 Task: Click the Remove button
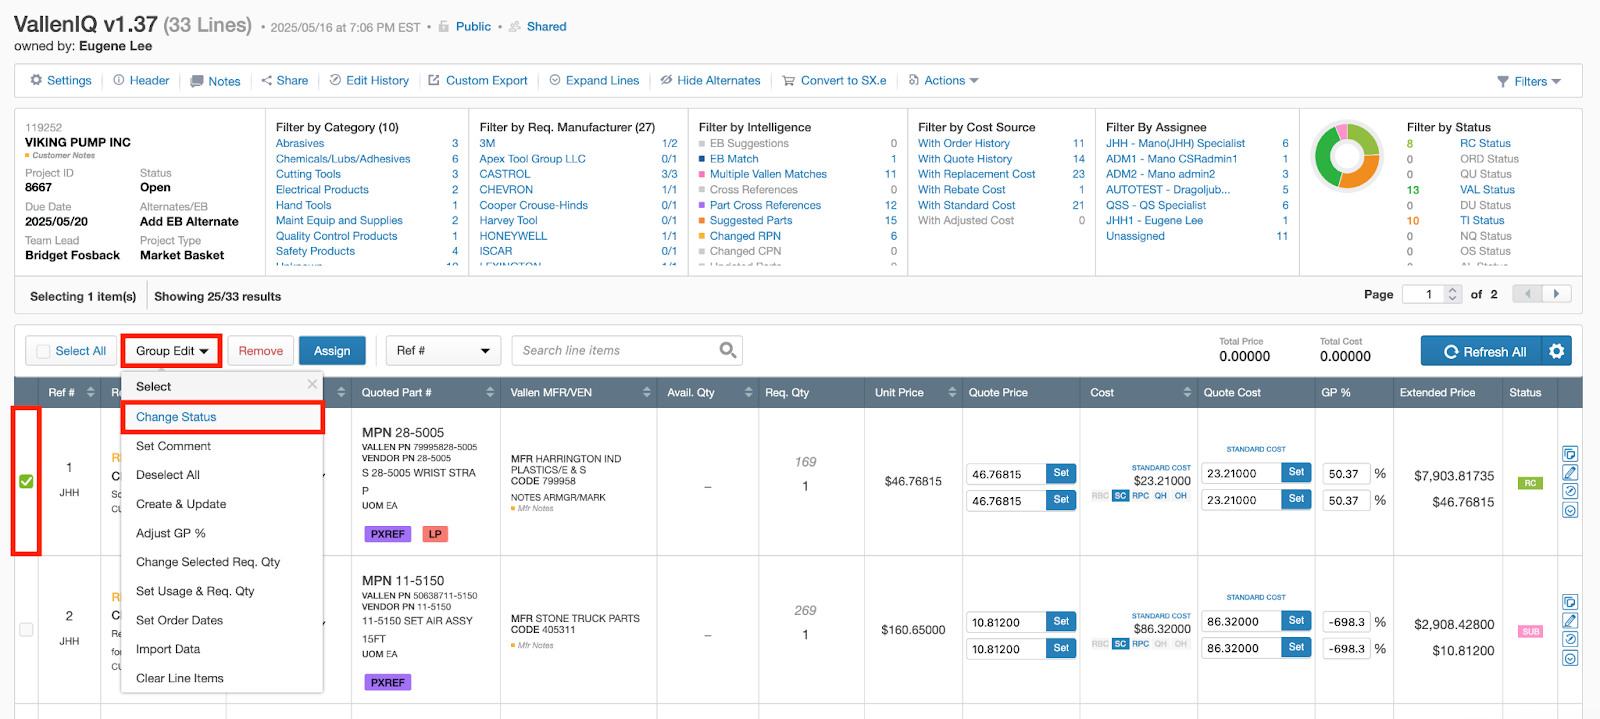coord(260,351)
